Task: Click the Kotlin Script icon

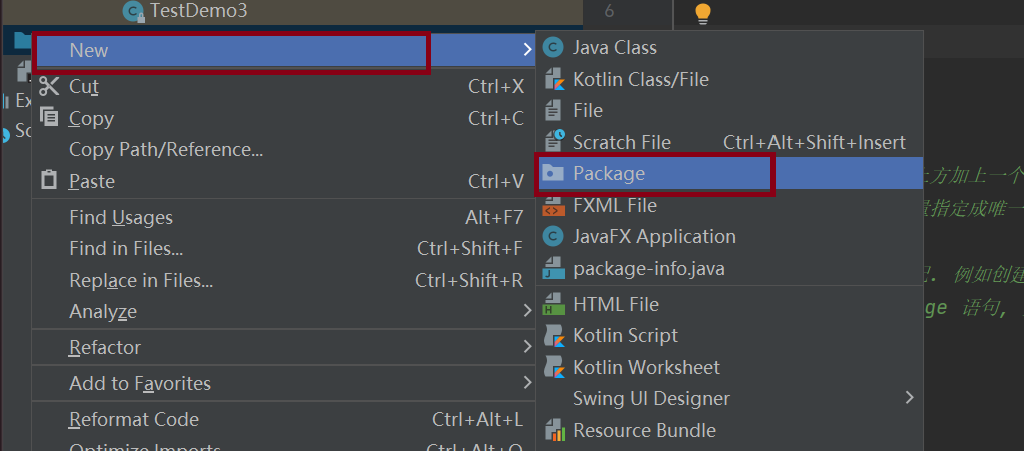Action: (553, 335)
